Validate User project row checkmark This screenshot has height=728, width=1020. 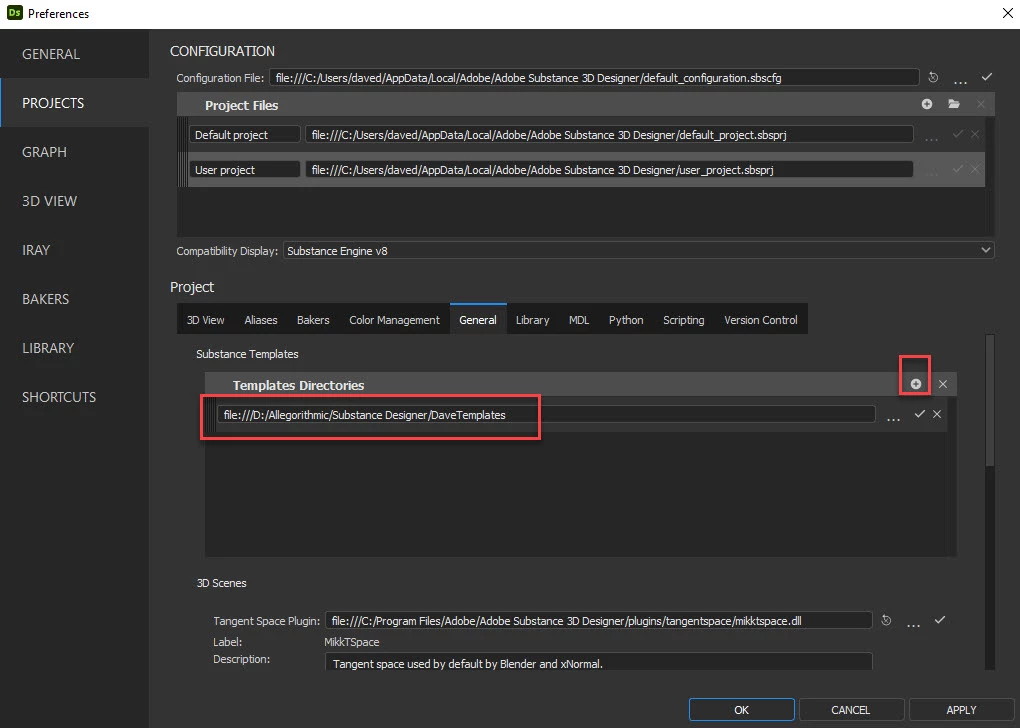point(958,169)
